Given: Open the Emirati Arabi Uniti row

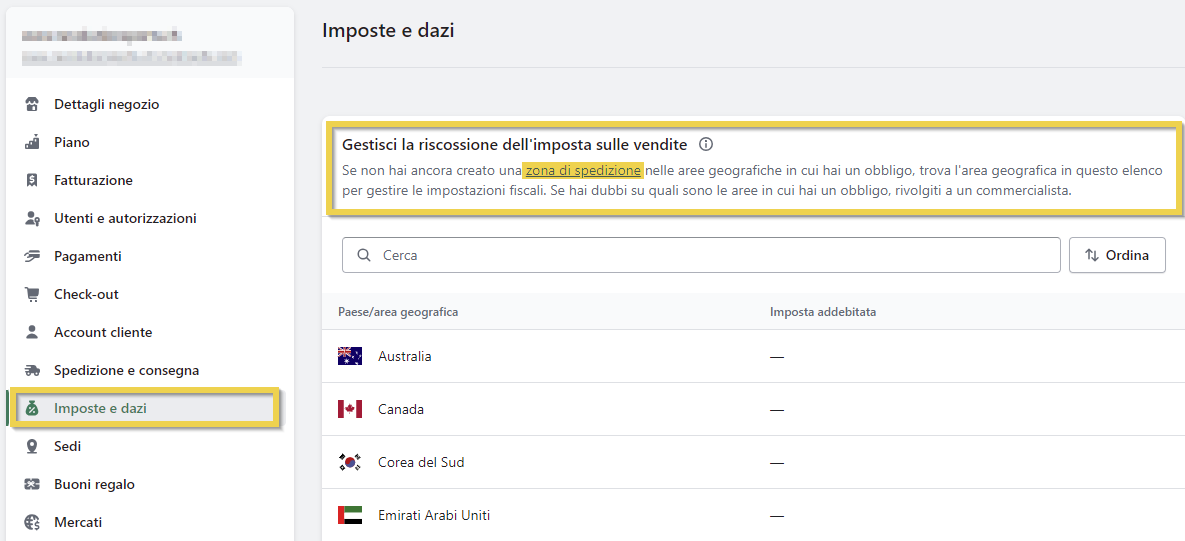Looking at the screenshot, I should point(434,516).
